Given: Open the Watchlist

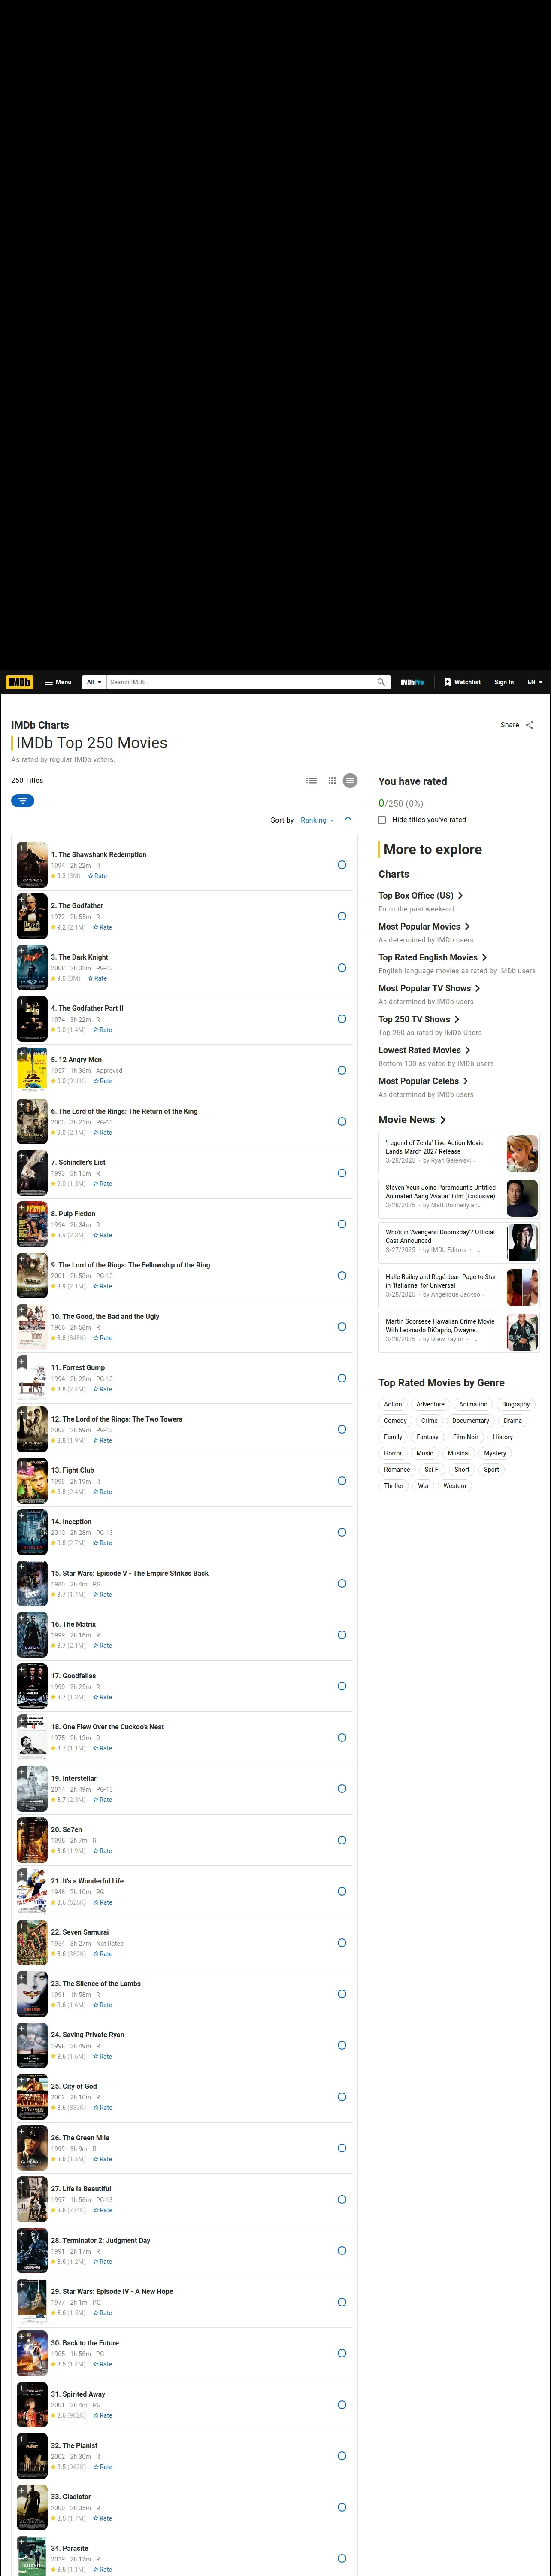Looking at the screenshot, I should [462, 682].
